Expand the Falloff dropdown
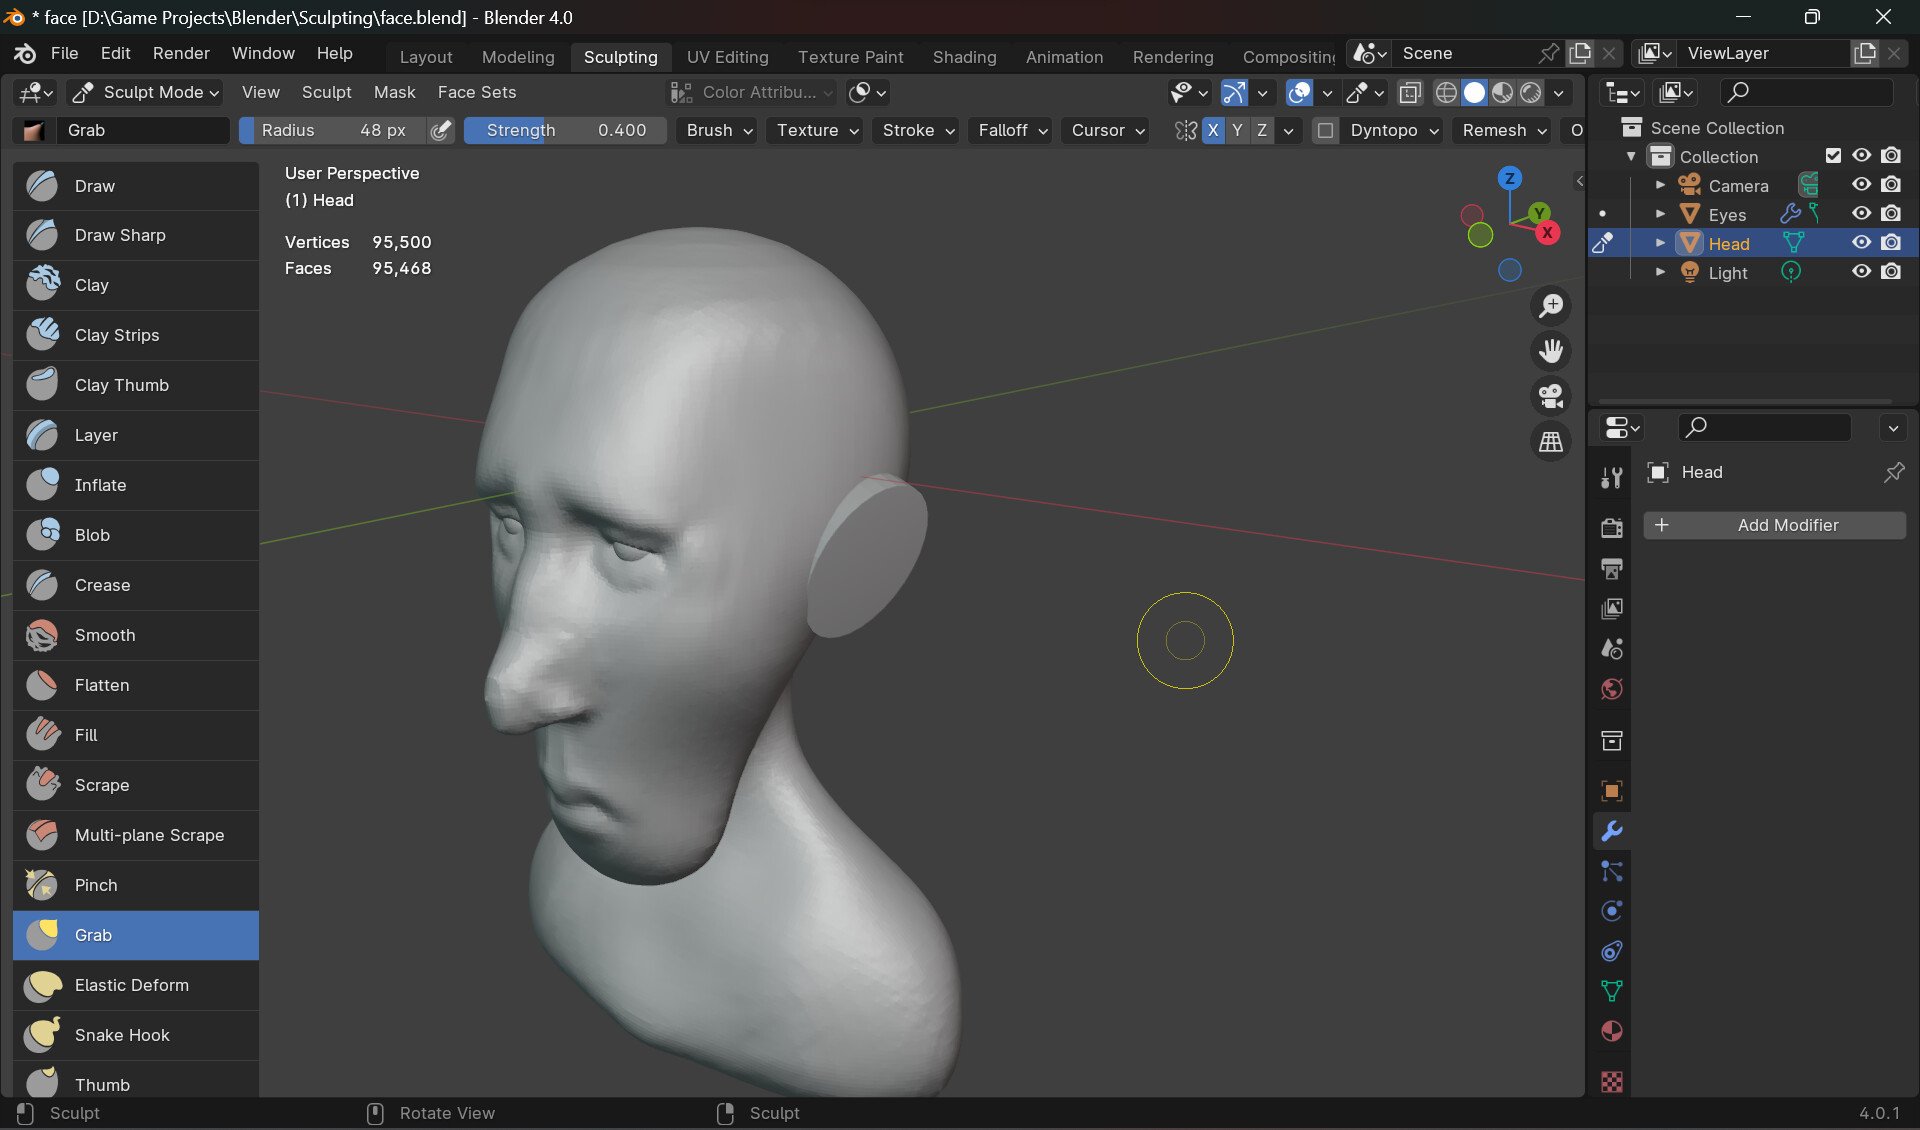The image size is (1920, 1130). pos(1012,130)
